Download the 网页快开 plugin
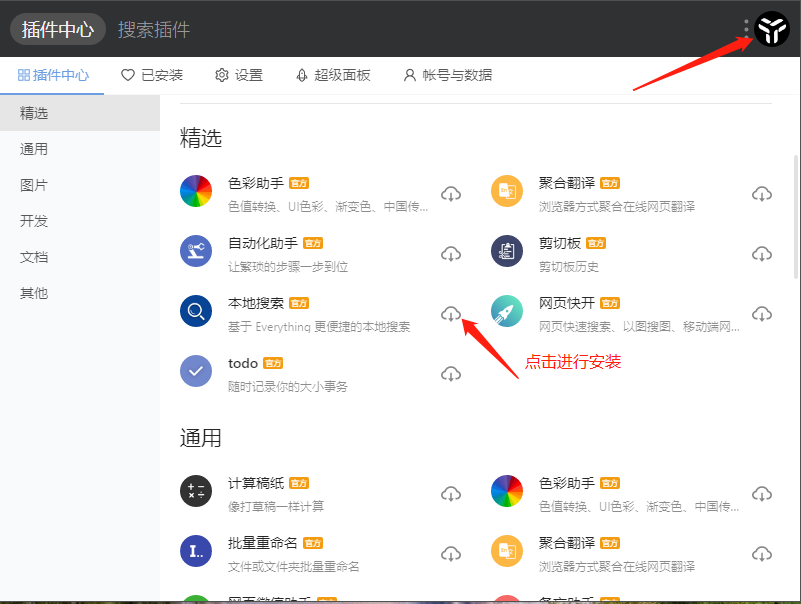The image size is (801, 604). 762,314
